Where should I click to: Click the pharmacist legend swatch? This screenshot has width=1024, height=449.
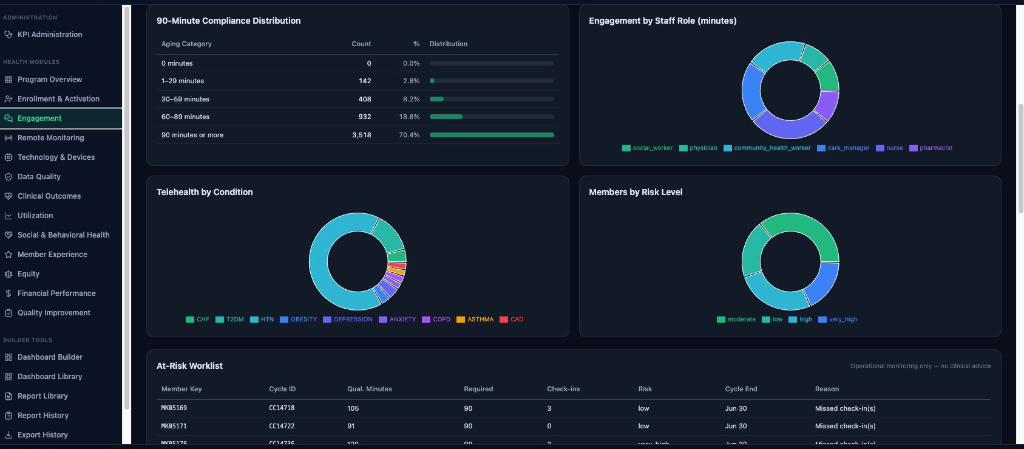(x=913, y=148)
